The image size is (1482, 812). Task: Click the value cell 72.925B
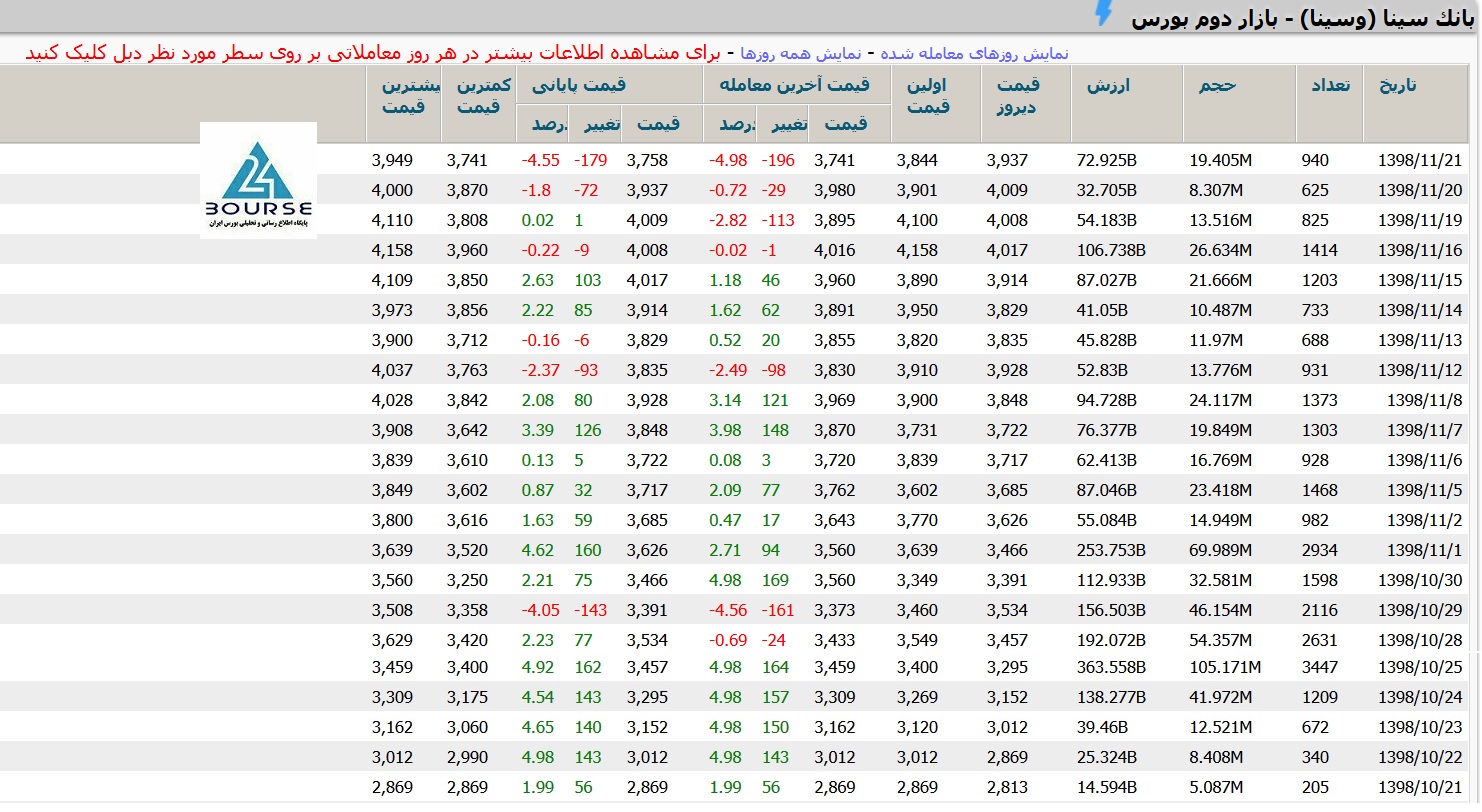click(x=1107, y=160)
